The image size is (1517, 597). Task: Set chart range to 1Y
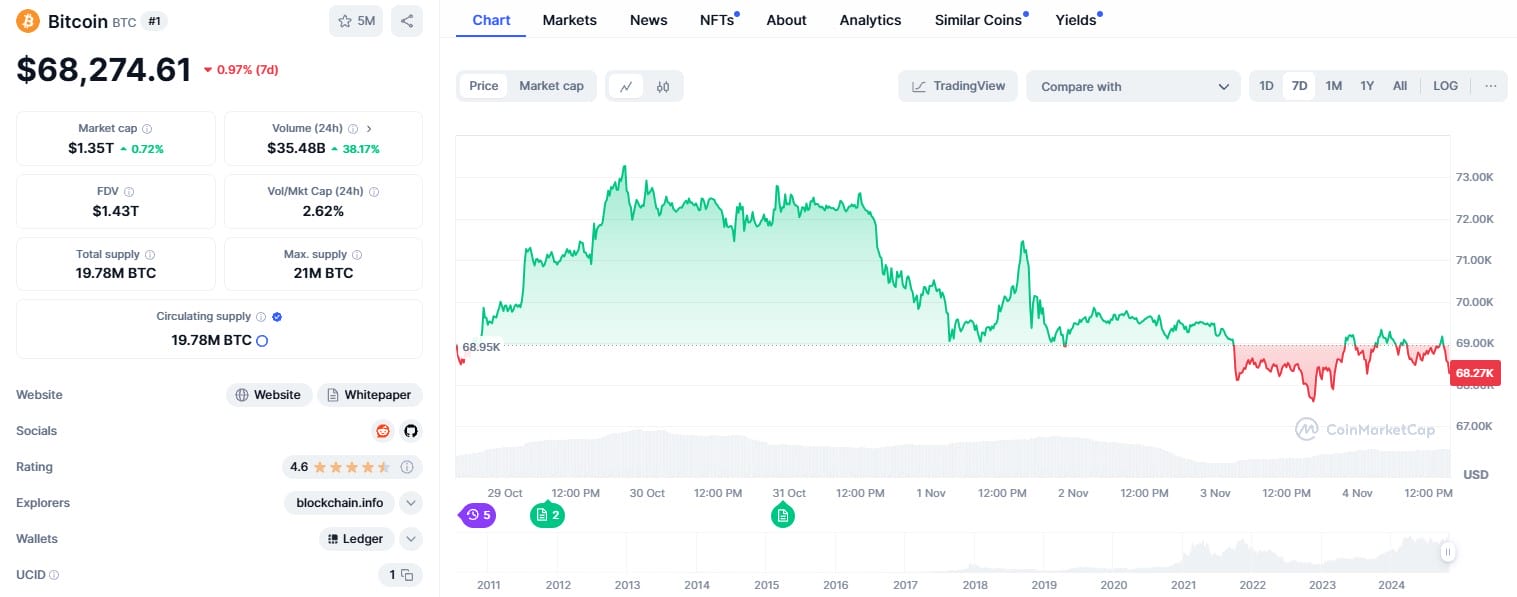[x=1367, y=86]
